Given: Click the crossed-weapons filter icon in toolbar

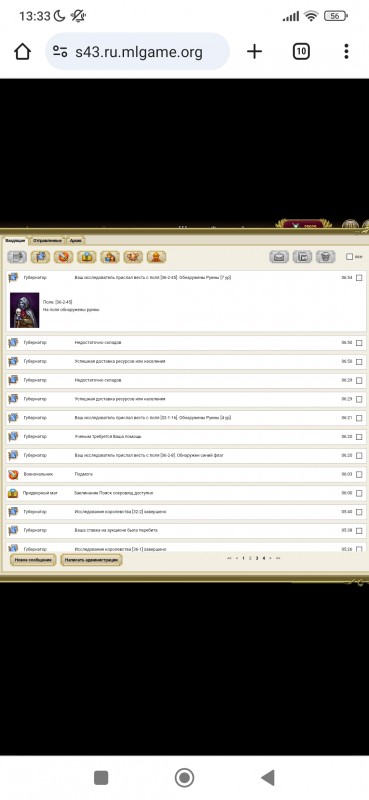Looking at the screenshot, I should 133,257.
